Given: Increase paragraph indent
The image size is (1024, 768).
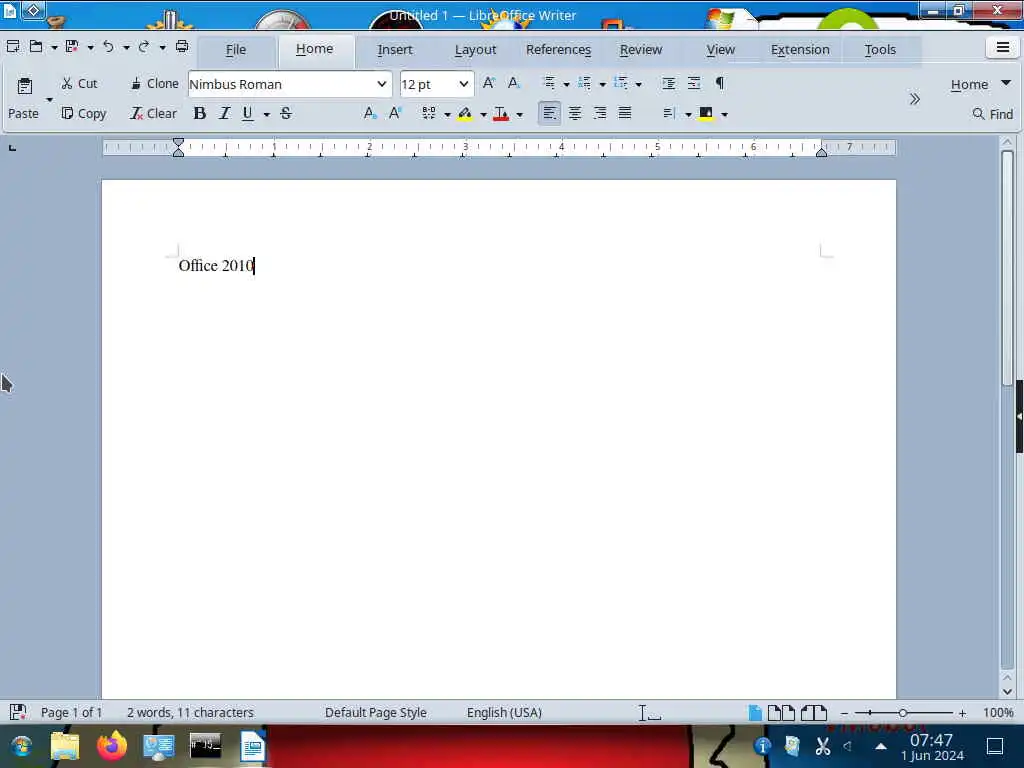Looking at the screenshot, I should (669, 83).
